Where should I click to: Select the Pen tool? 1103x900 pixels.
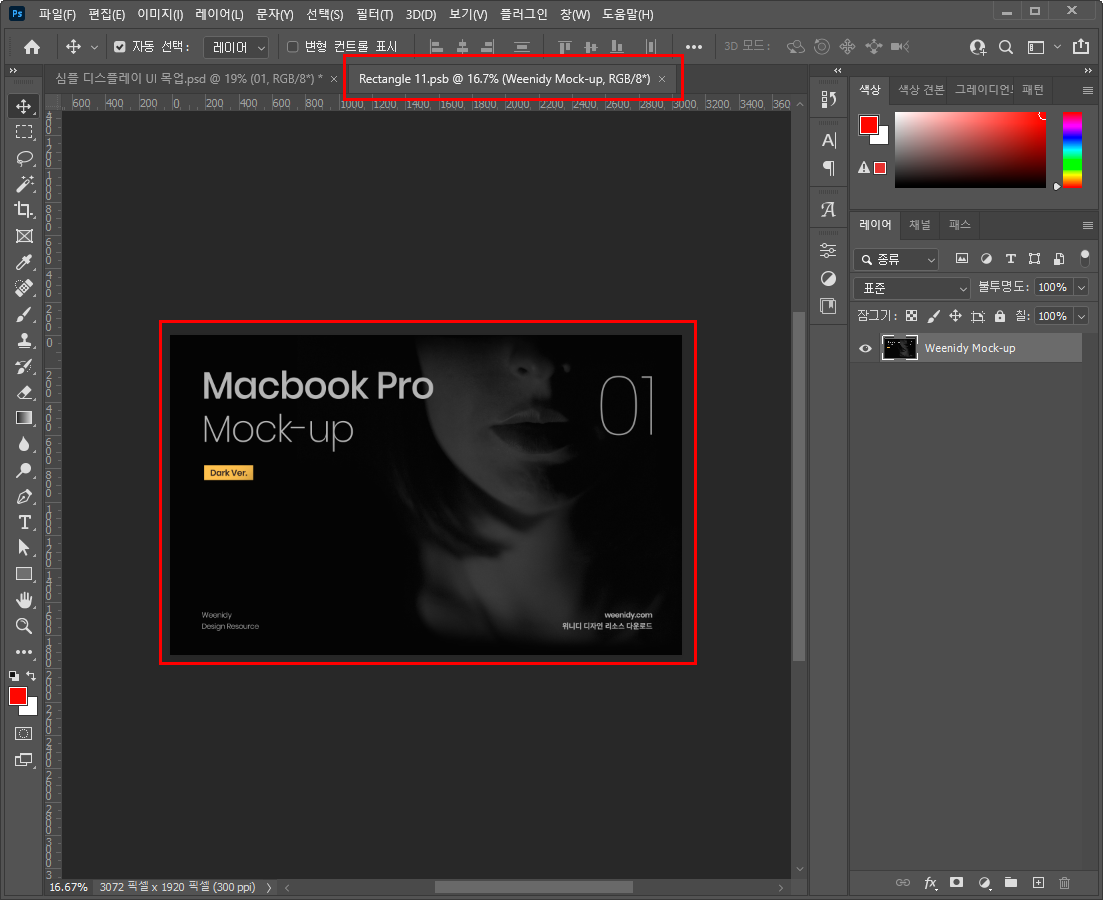tap(24, 496)
